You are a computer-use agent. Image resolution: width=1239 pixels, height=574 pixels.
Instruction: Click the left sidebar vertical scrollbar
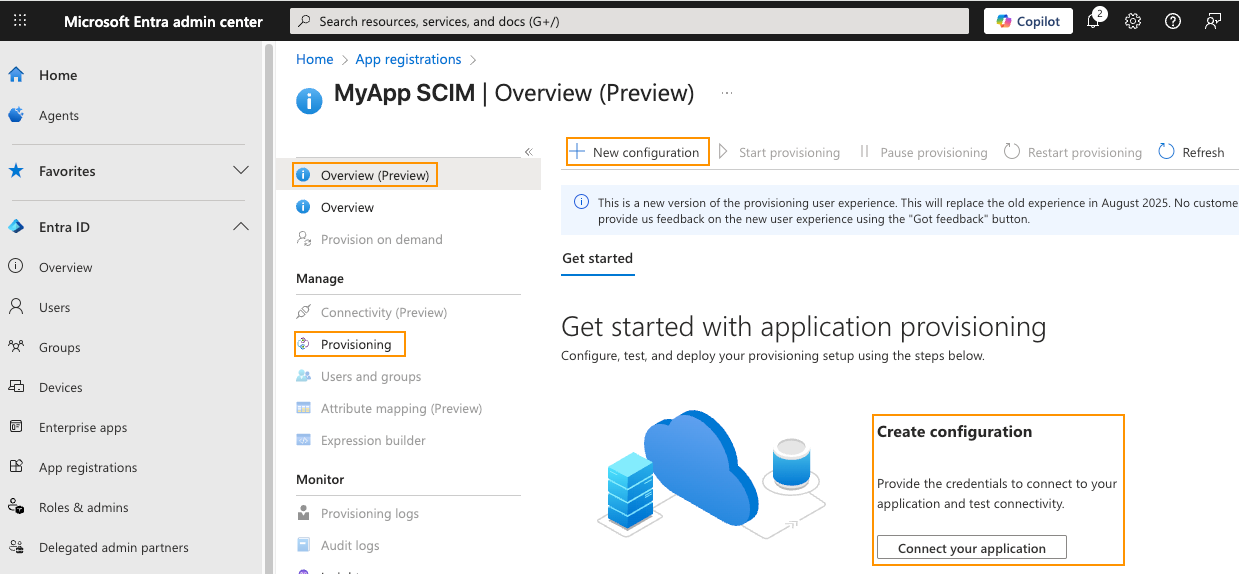pyautogui.click(x=268, y=307)
